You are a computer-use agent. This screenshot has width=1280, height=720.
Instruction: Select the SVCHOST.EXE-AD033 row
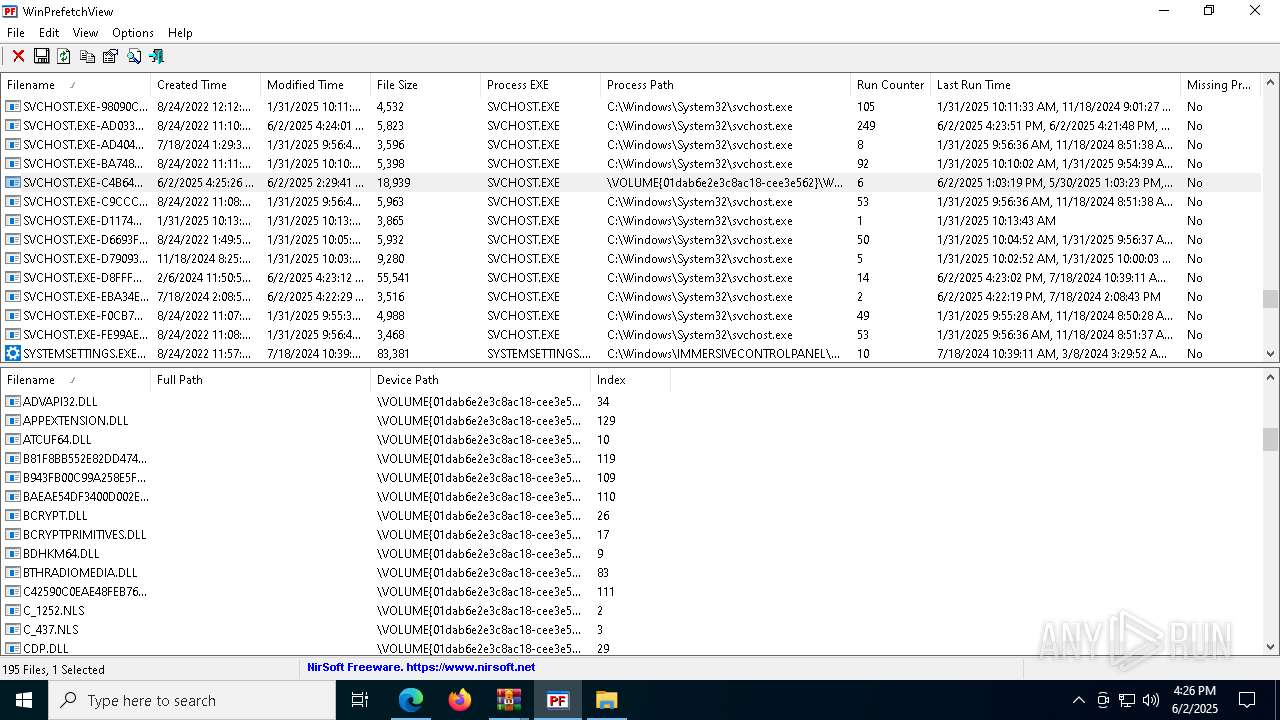click(631, 126)
